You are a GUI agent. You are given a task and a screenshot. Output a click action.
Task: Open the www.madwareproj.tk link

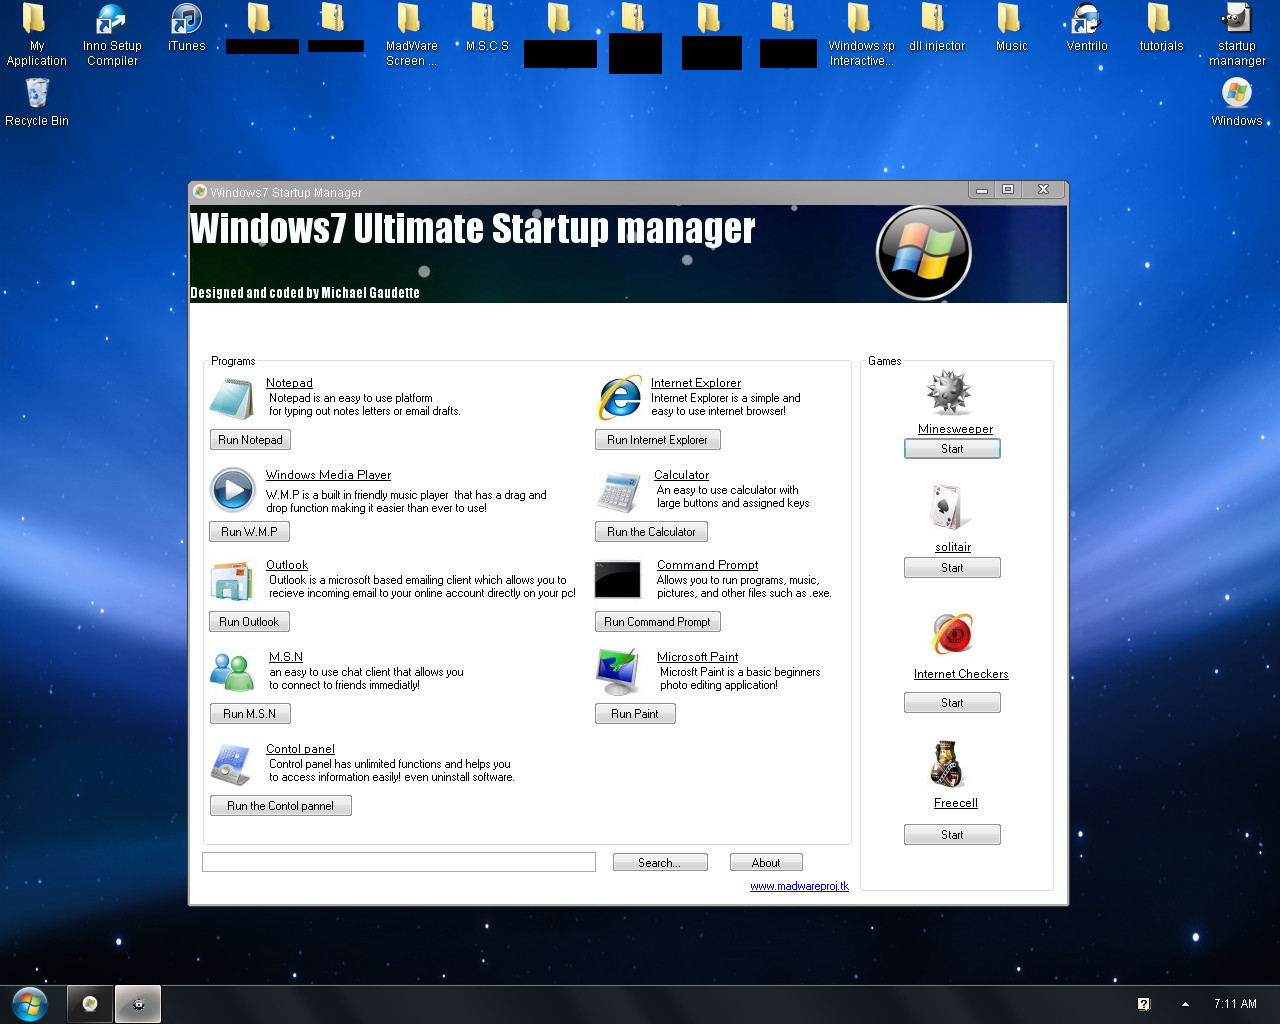pos(799,886)
